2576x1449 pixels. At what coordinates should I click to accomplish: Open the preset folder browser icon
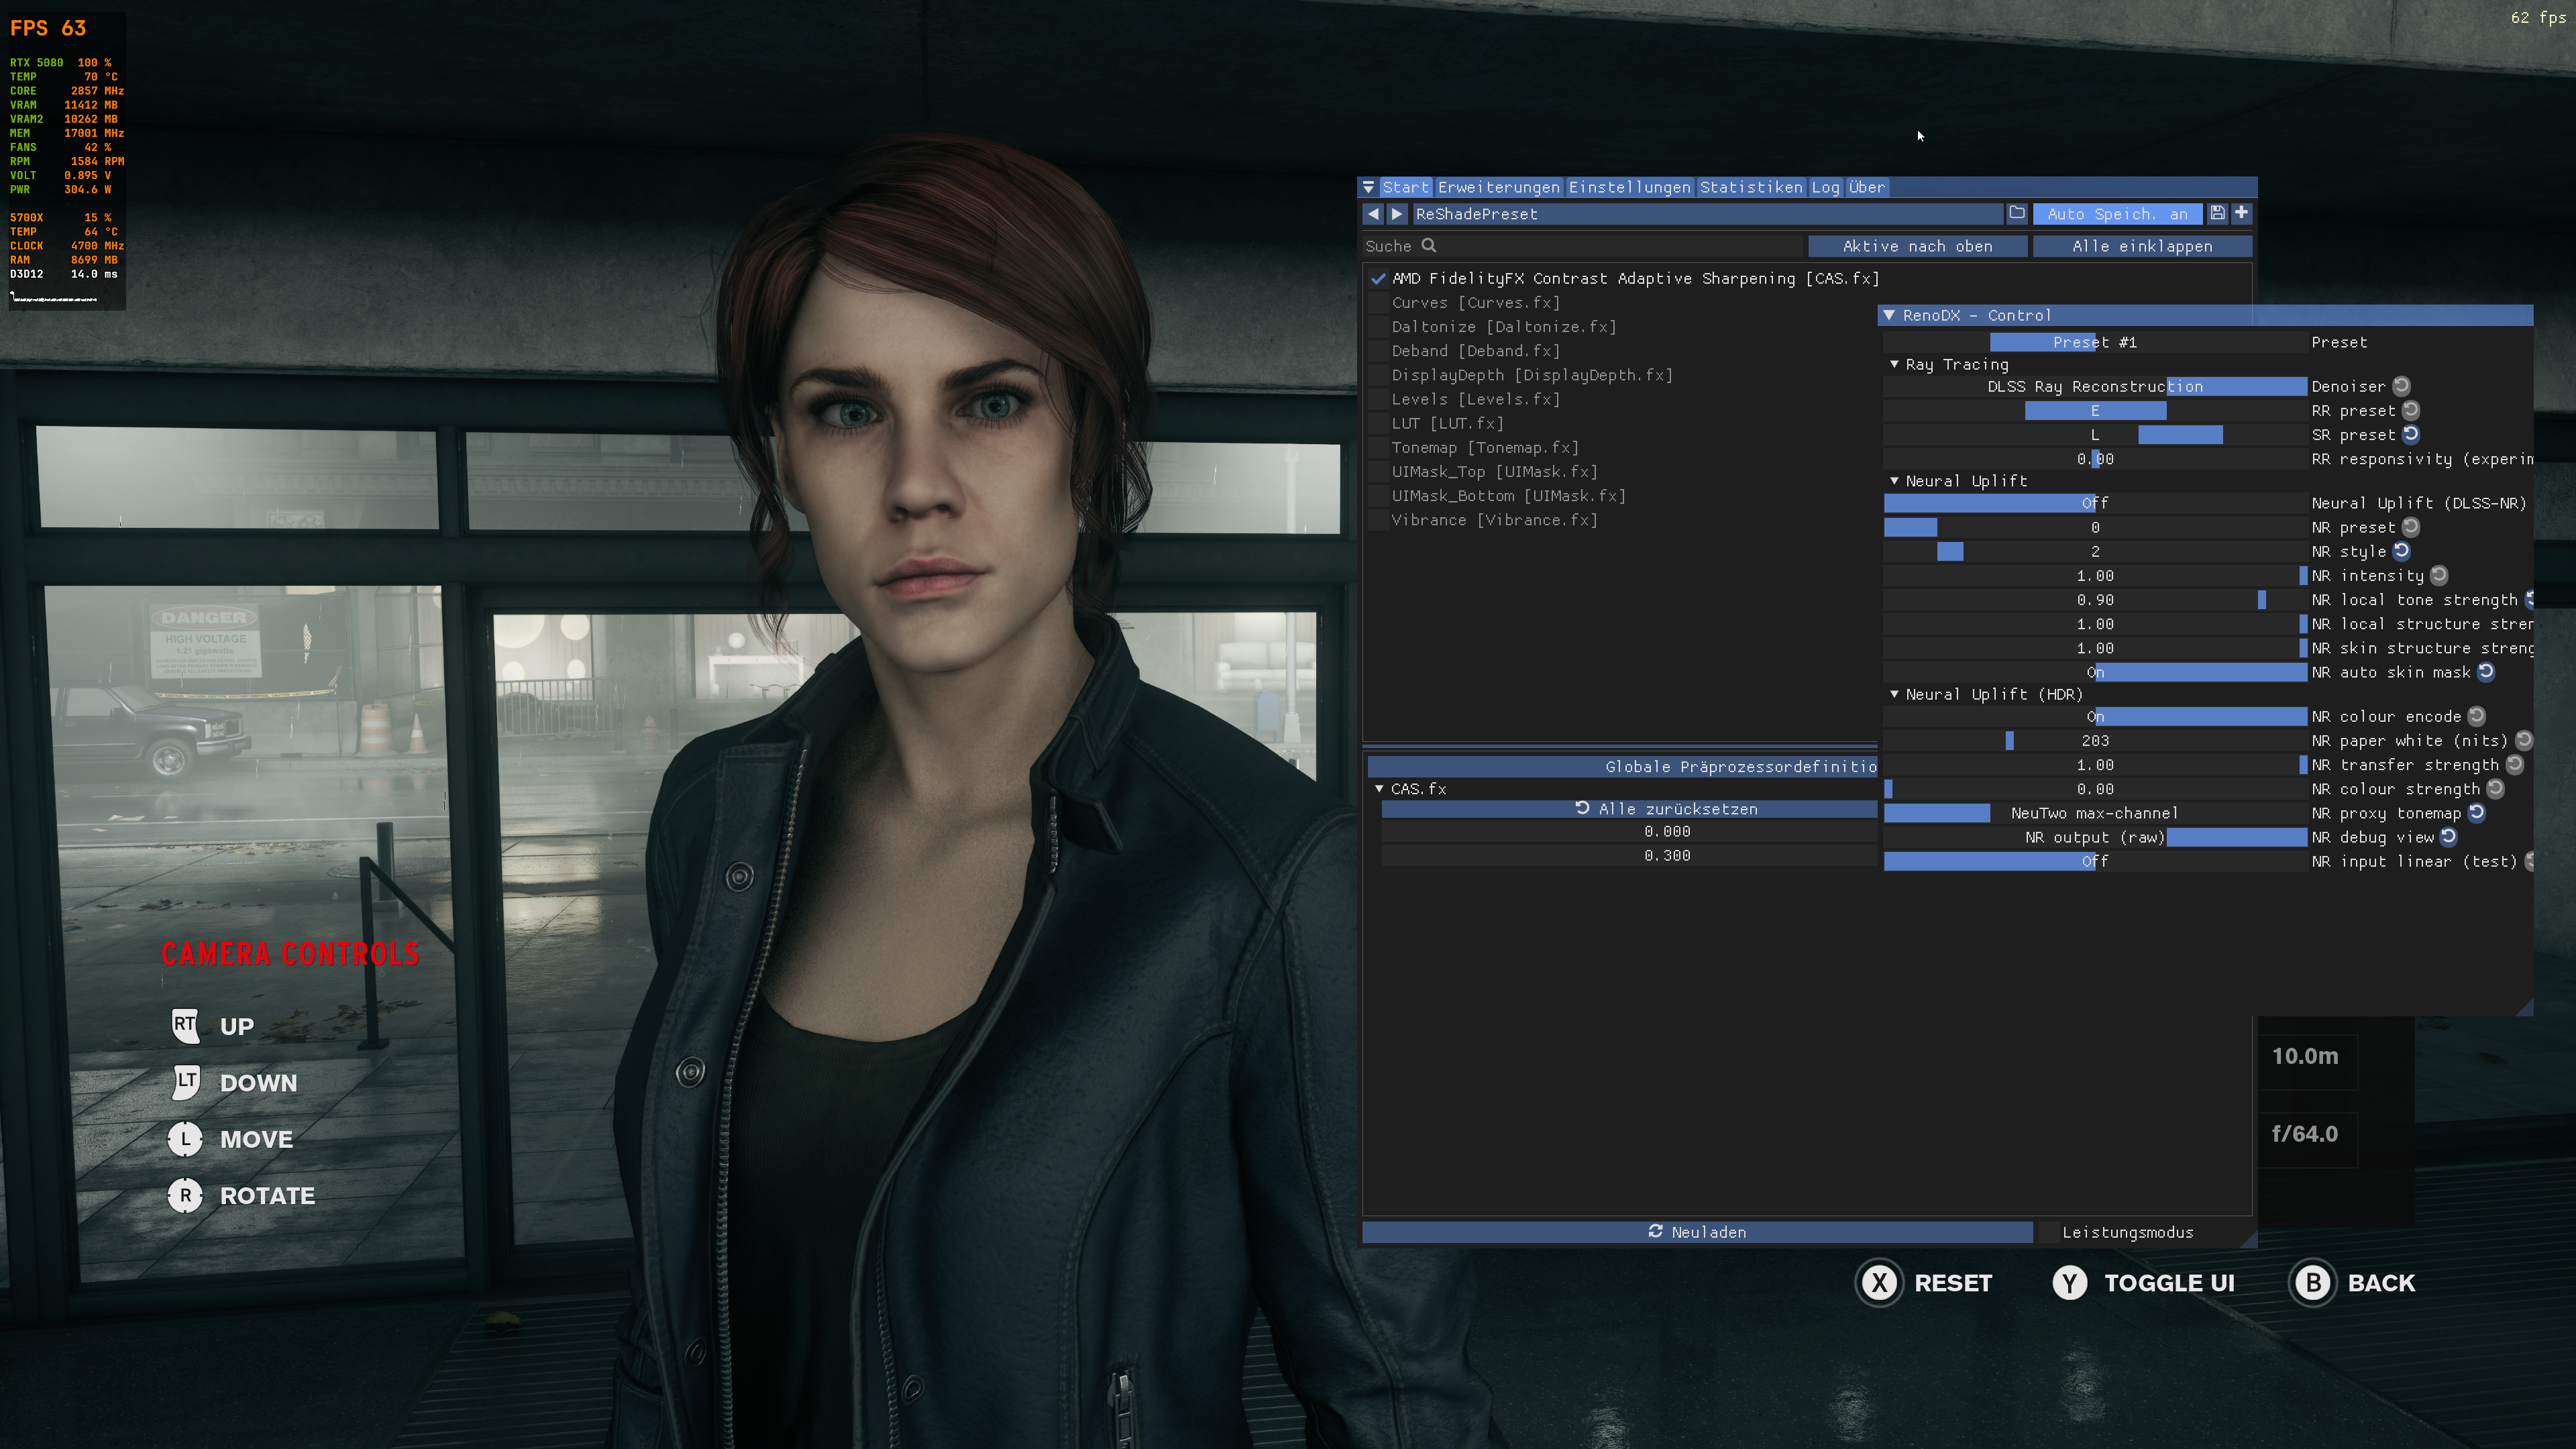click(2017, 213)
